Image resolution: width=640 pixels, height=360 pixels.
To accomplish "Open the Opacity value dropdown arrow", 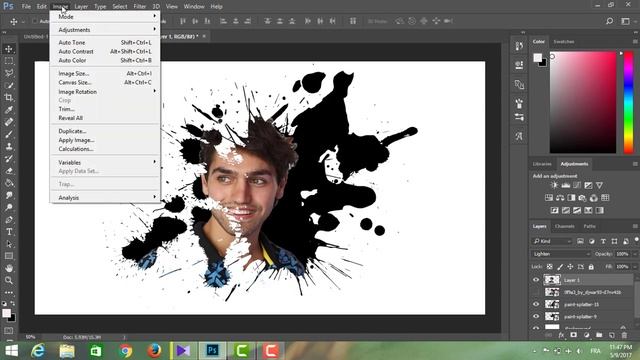I will pyautogui.click(x=635, y=254).
